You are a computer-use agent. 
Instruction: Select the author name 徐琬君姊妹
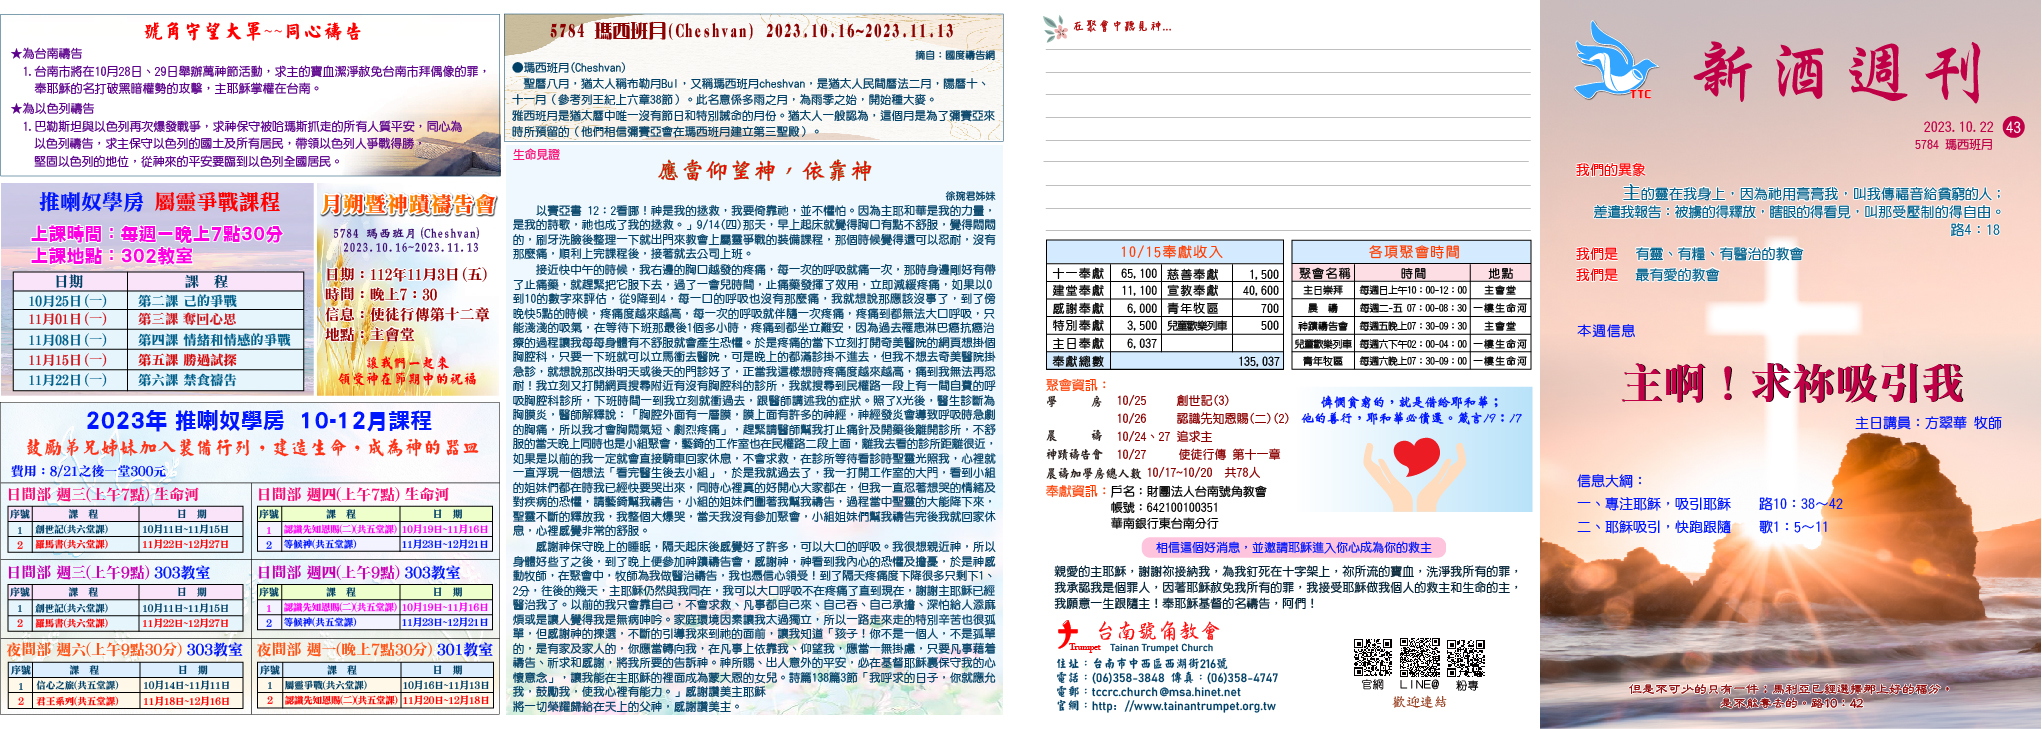pyautogui.click(x=970, y=197)
